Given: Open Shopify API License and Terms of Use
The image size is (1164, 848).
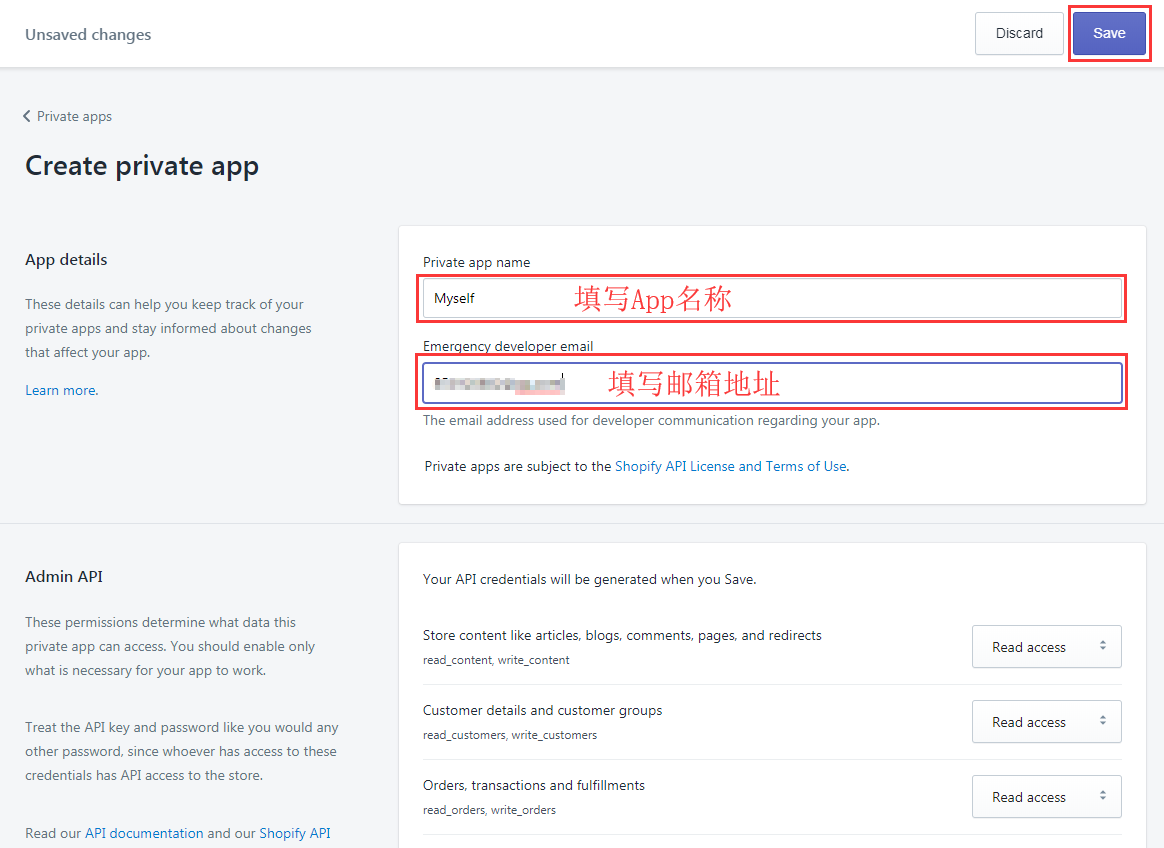Looking at the screenshot, I should [730, 466].
